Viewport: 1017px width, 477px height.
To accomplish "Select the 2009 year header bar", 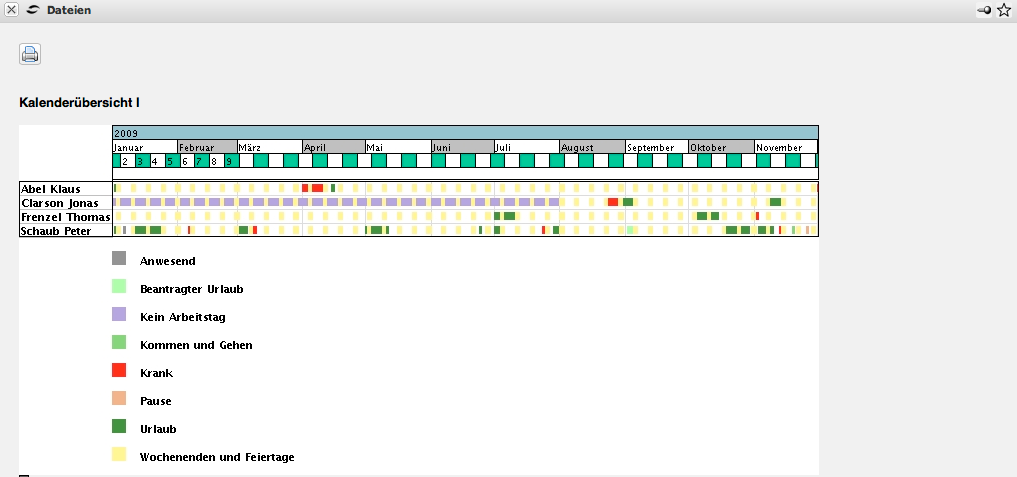I will (465, 132).
